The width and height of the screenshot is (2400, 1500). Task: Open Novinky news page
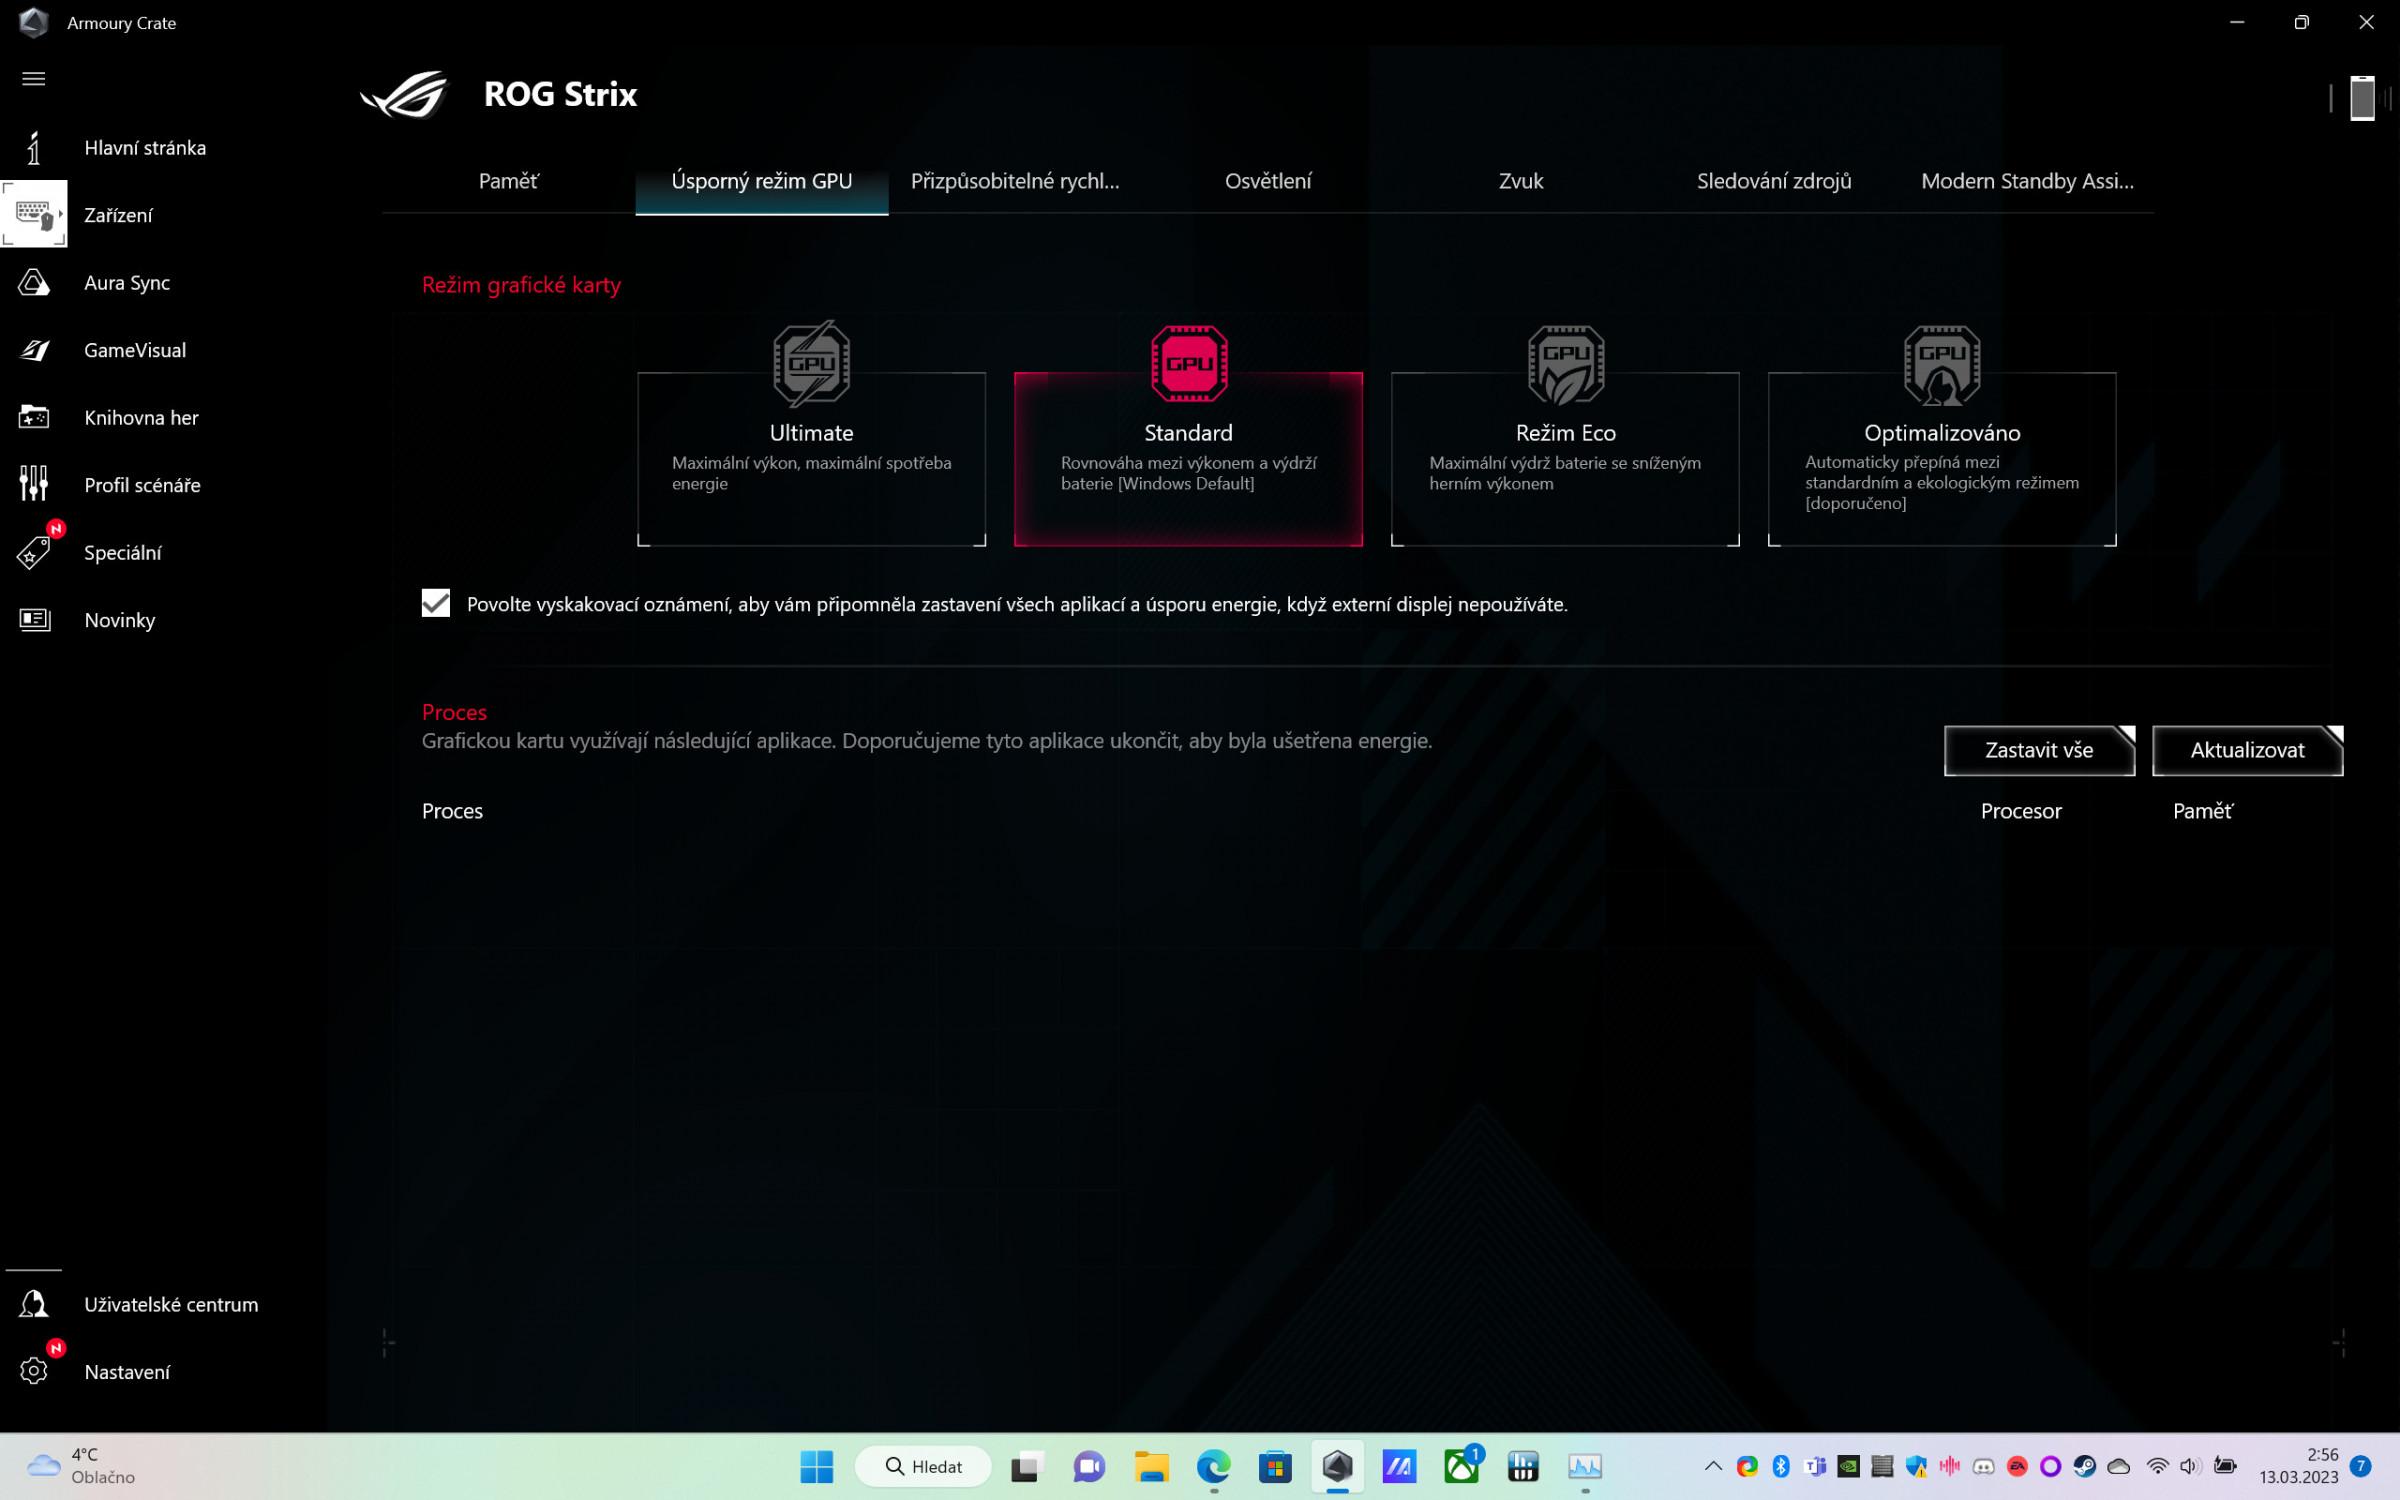(x=119, y=620)
